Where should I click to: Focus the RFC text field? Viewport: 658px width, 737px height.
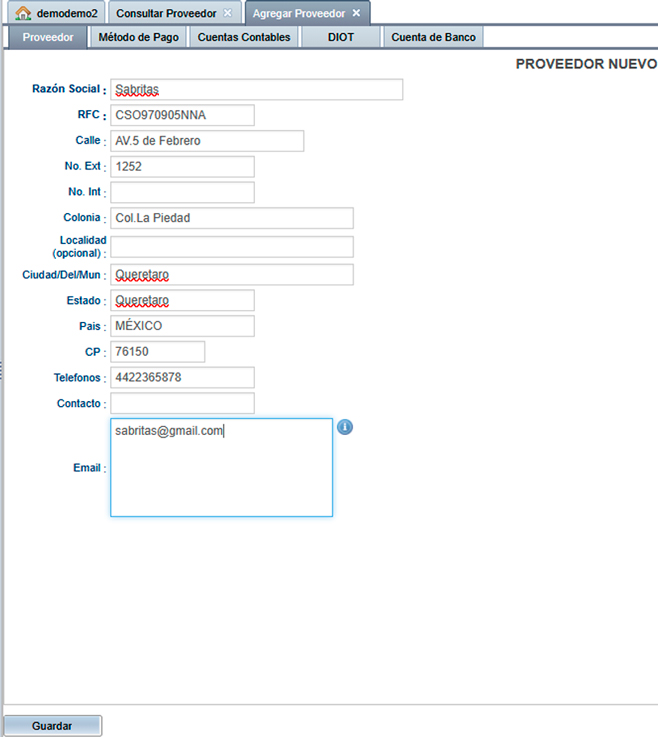[x=182, y=115]
